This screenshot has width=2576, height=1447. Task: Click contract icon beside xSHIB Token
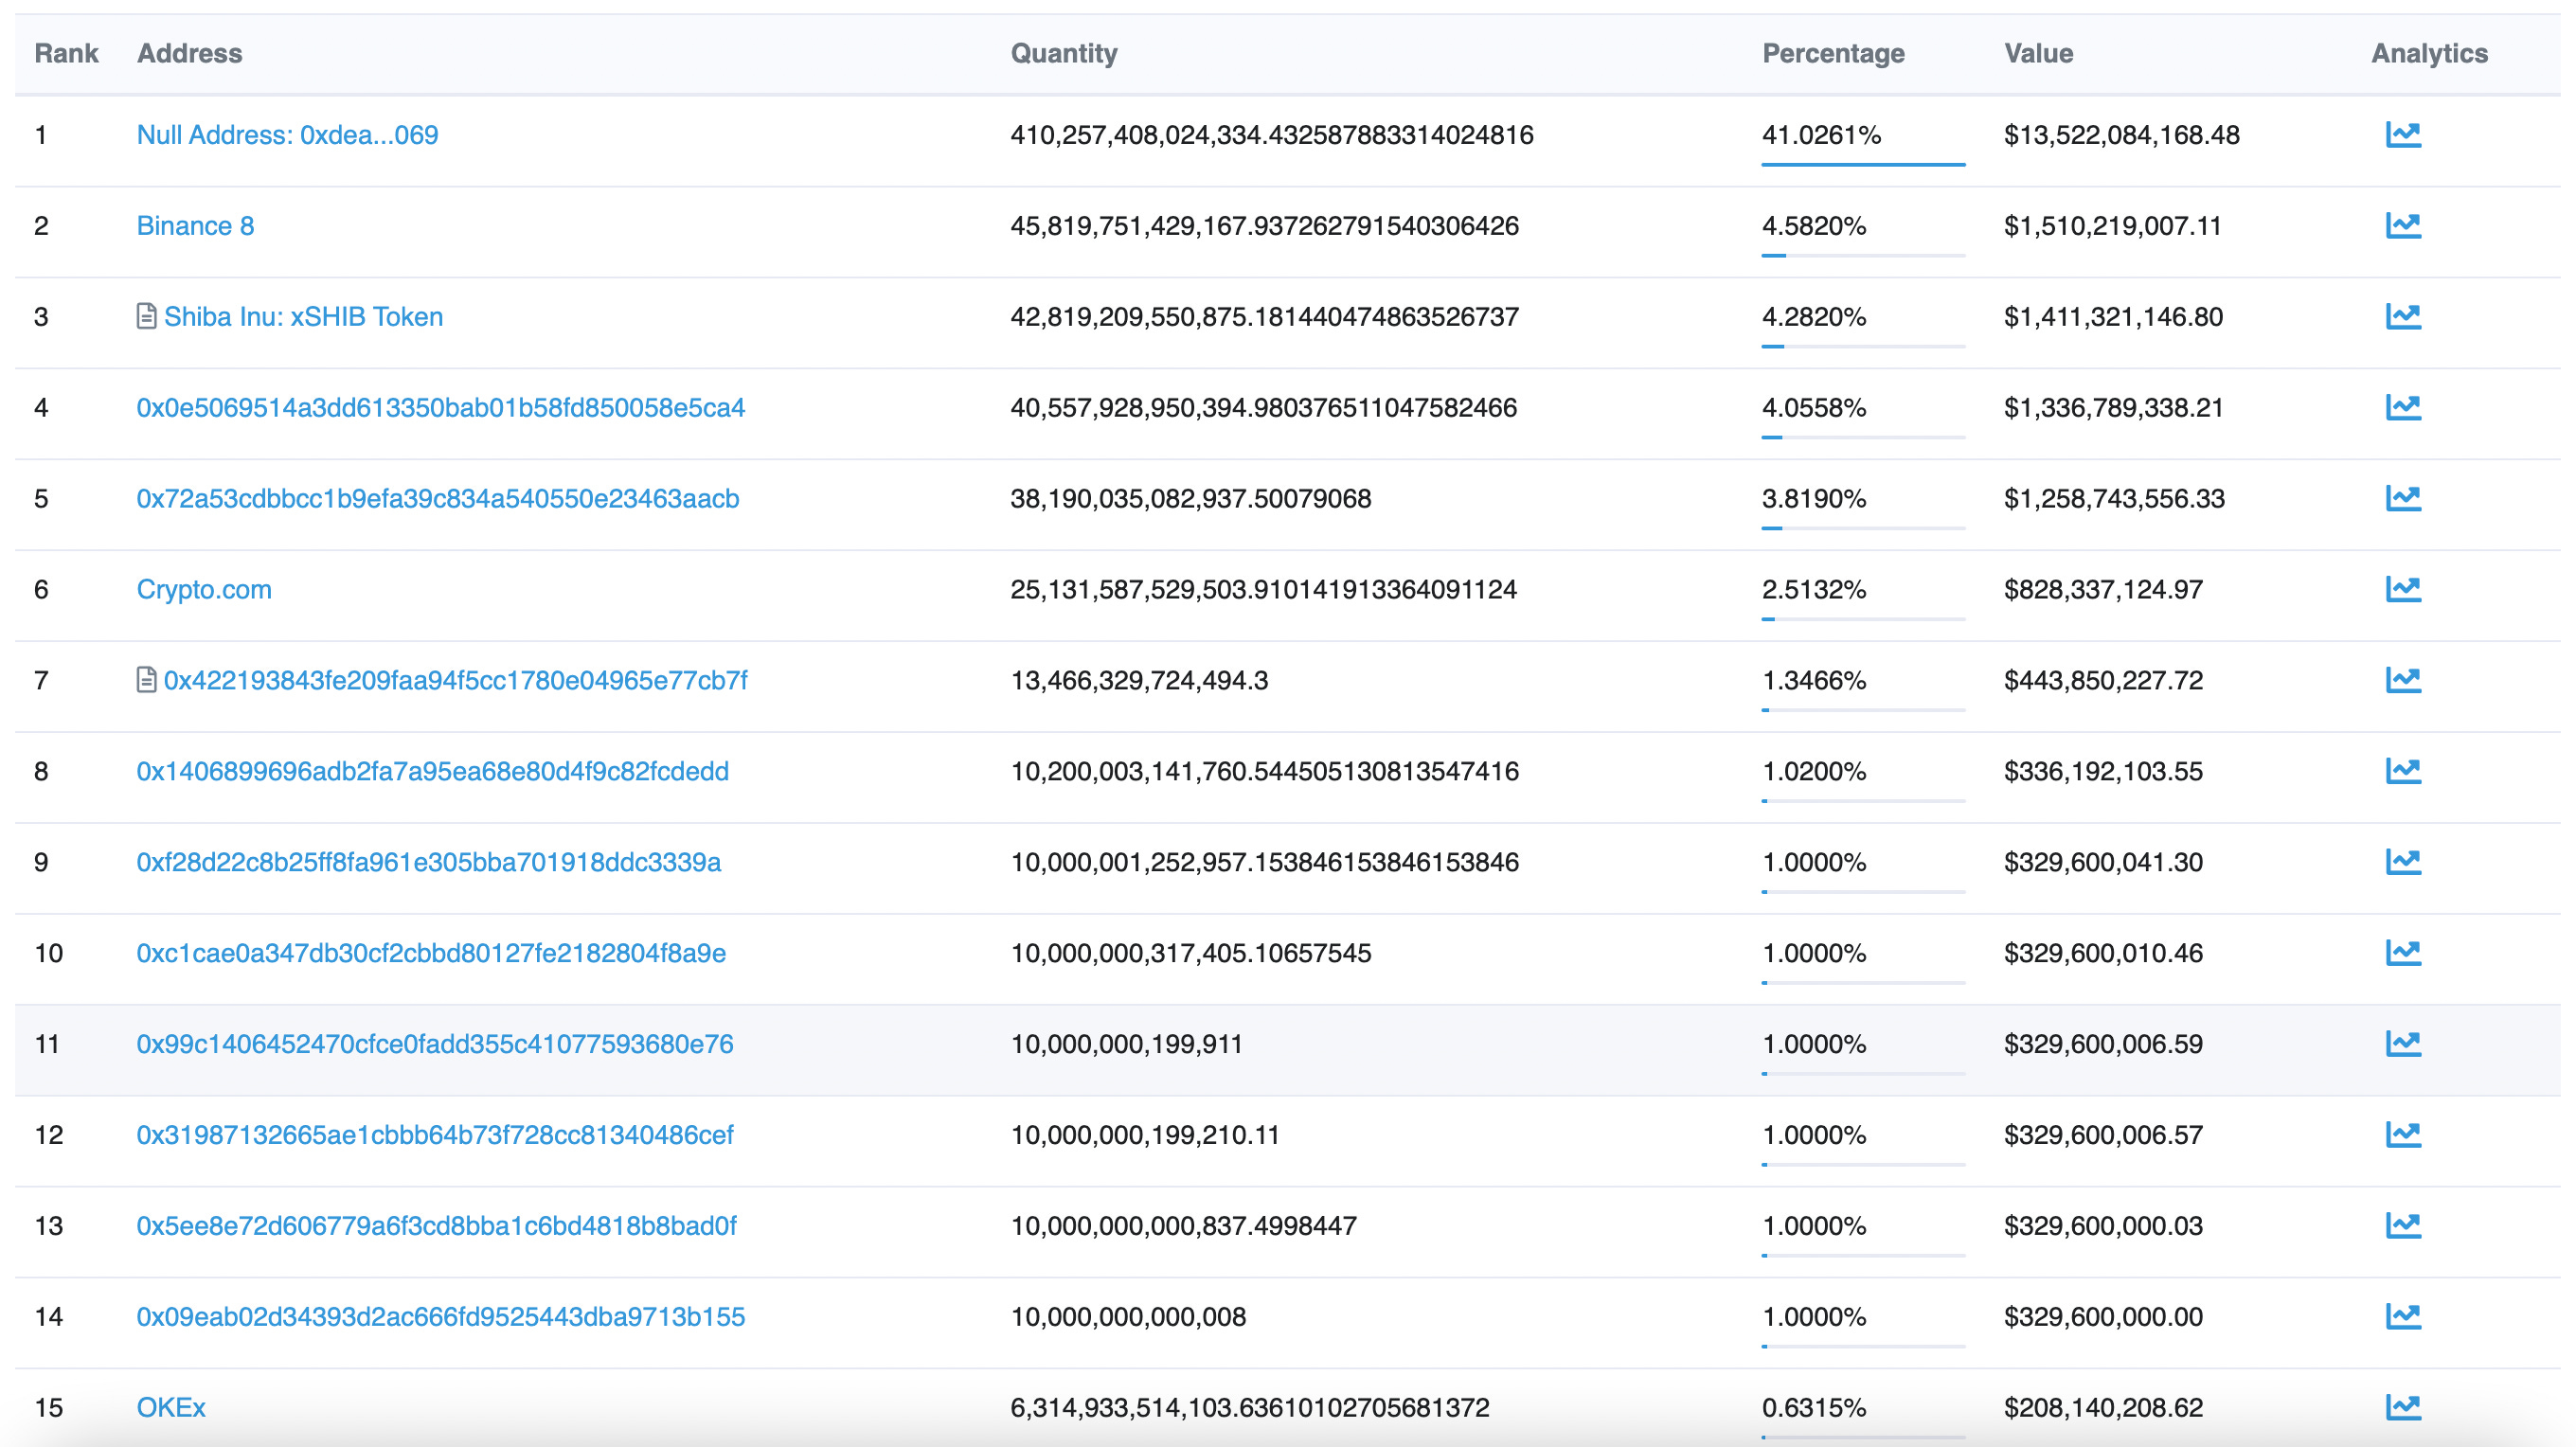[x=146, y=316]
